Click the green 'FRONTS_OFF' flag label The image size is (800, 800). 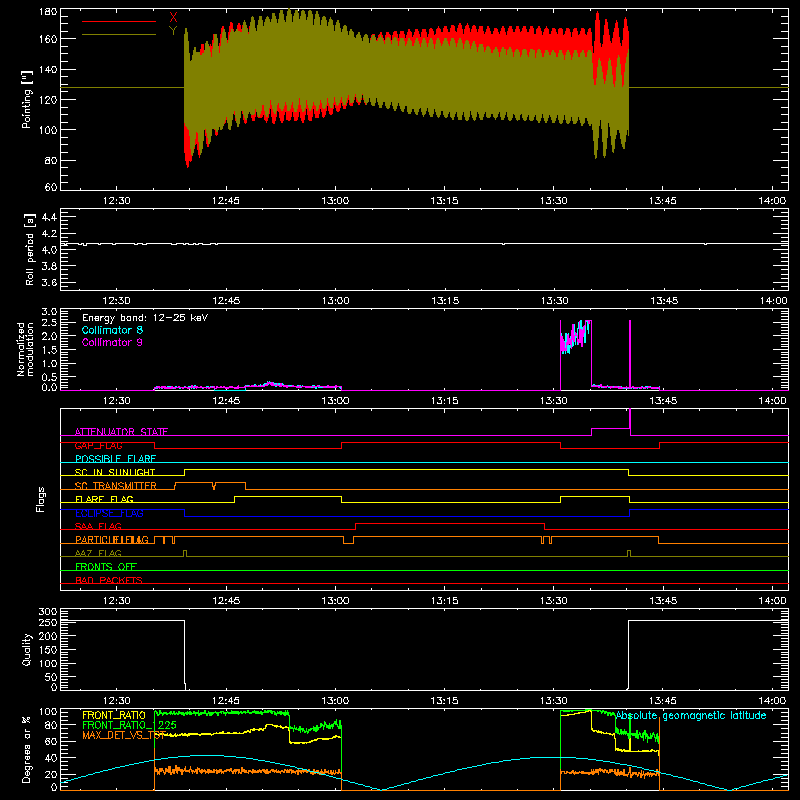[x=106, y=566]
